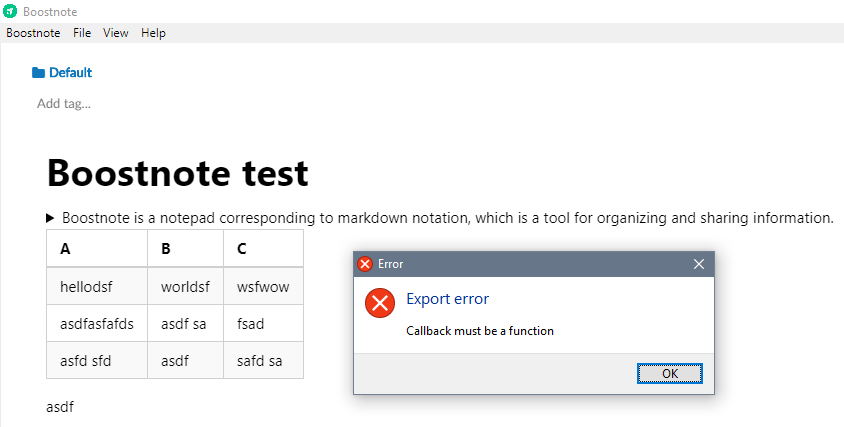Click the Boostnote app logo icon

(x=10, y=11)
